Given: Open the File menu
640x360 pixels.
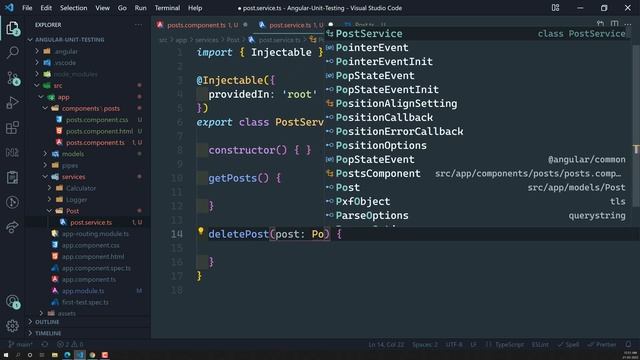Looking at the screenshot, I should tap(27, 8).
